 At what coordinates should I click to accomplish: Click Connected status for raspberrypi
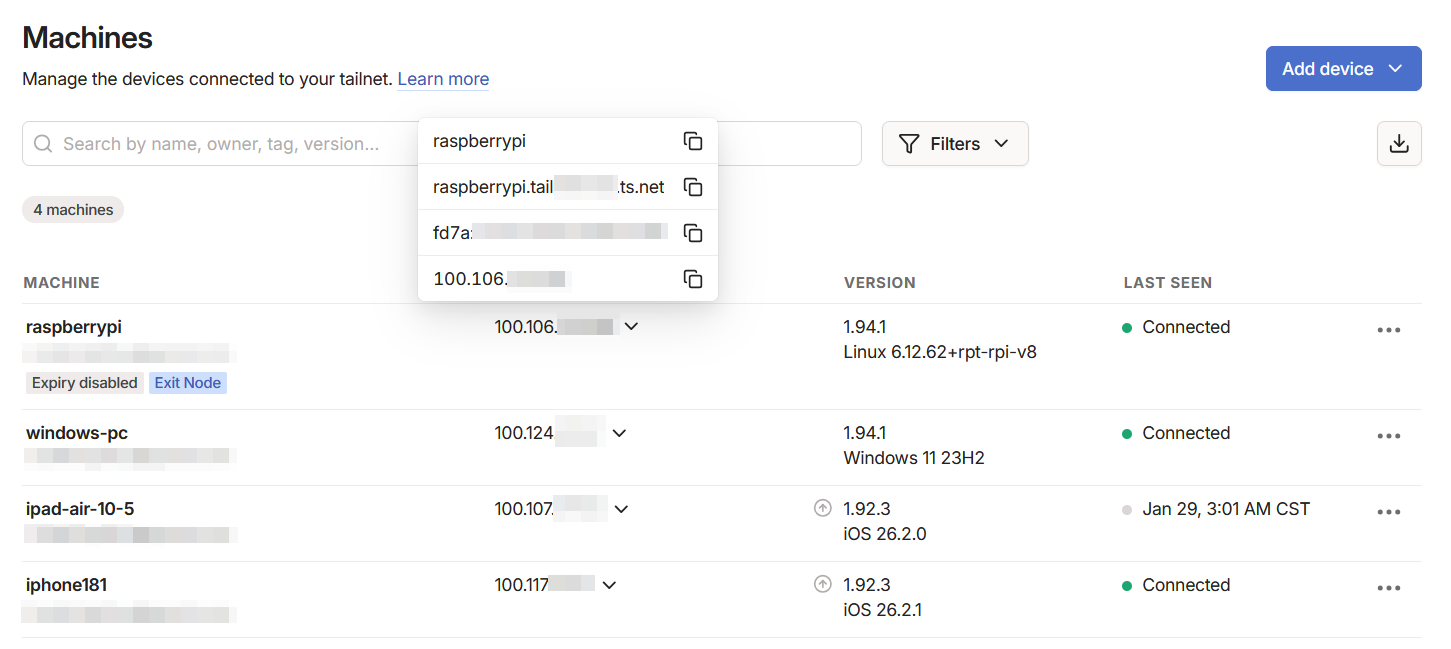coord(1186,327)
